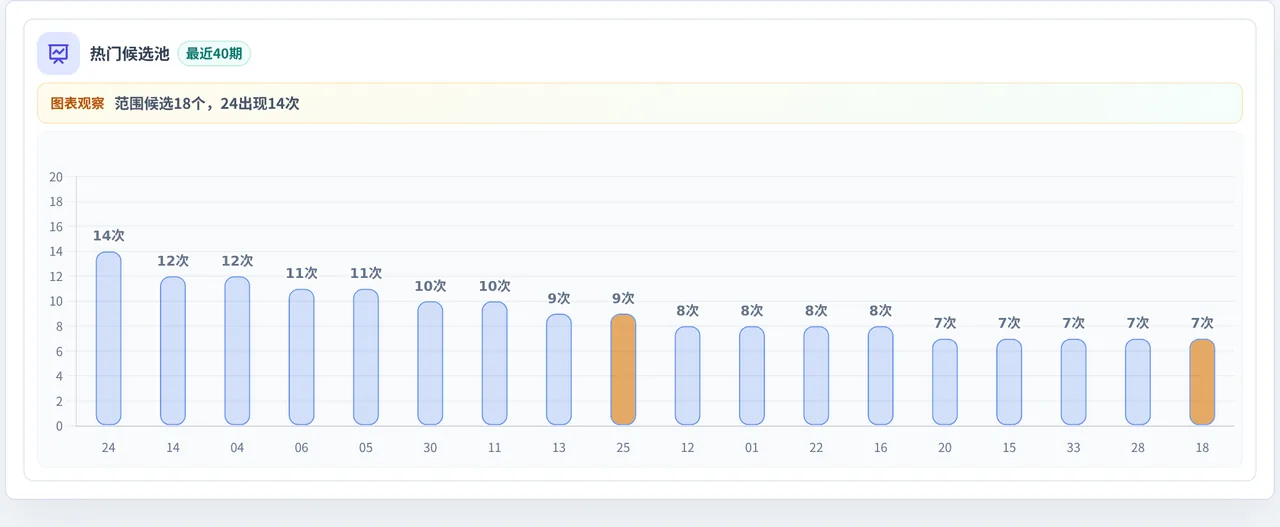
Task: Click the 图表观察 label in the banner
Action: (x=77, y=103)
